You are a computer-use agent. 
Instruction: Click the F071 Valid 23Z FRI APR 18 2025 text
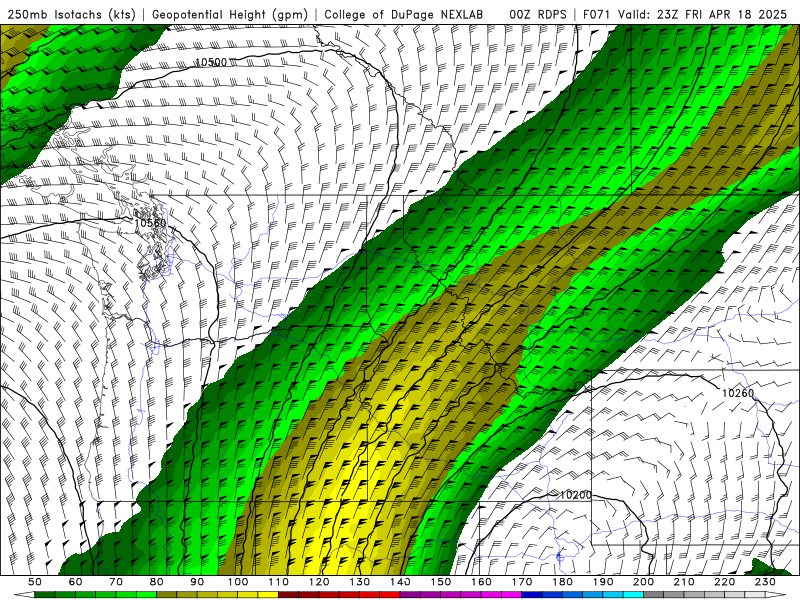[x=685, y=14]
